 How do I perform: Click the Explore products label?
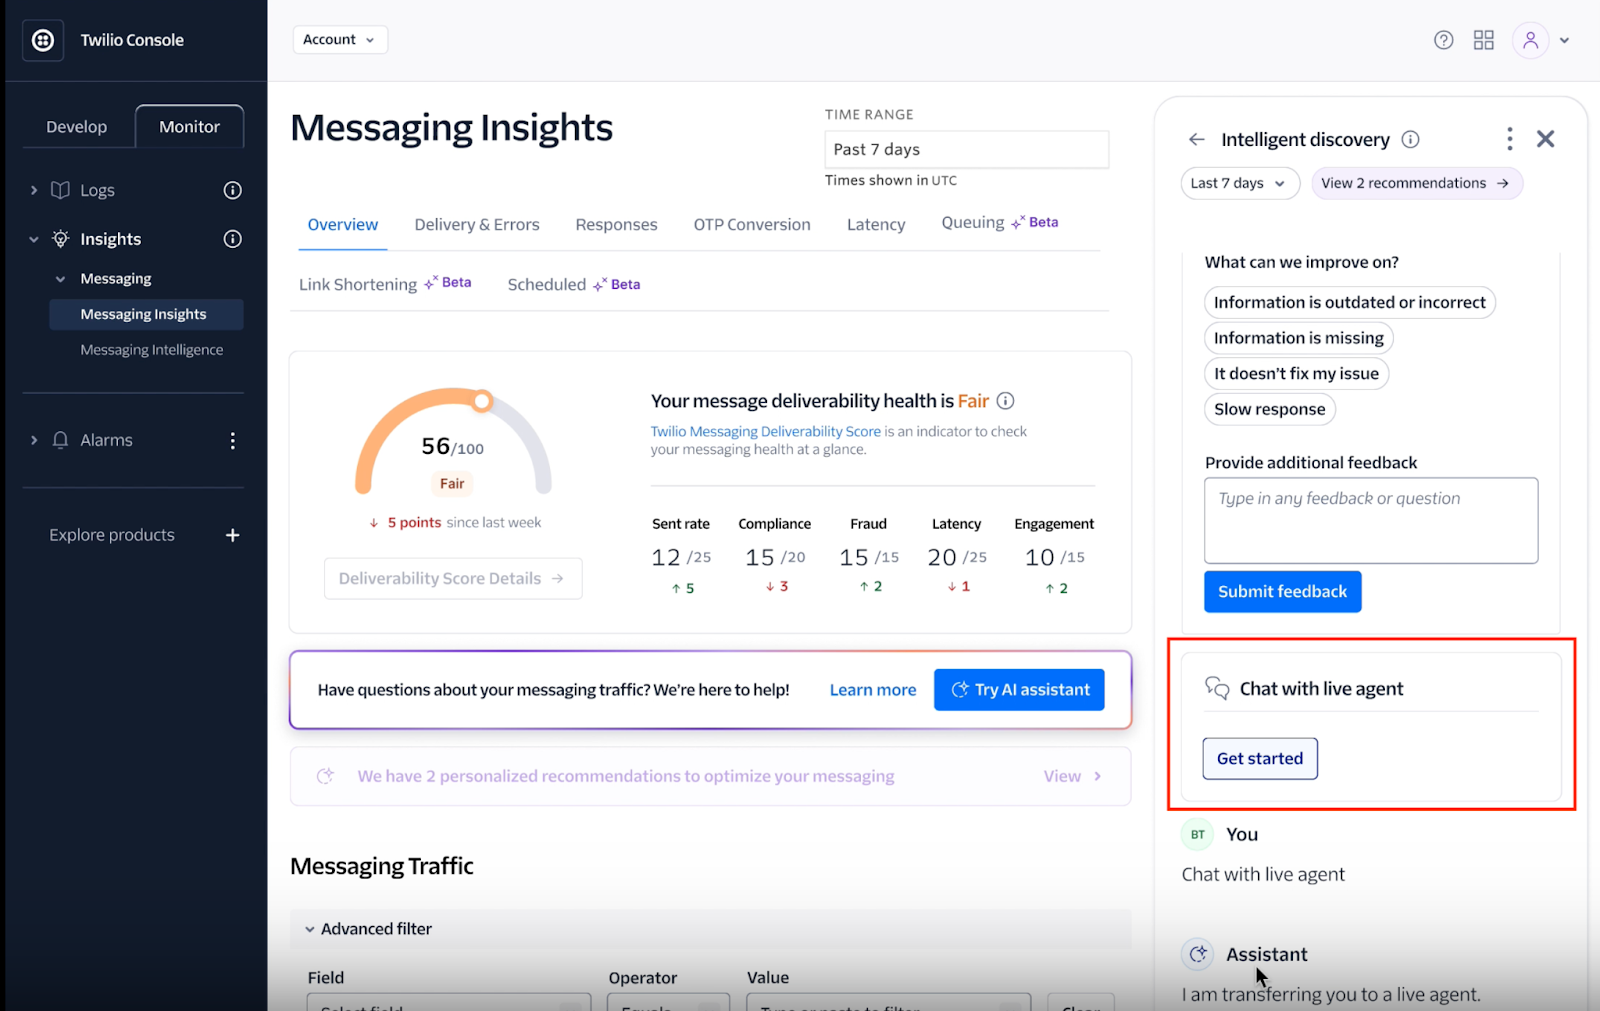pyautogui.click(x=112, y=535)
